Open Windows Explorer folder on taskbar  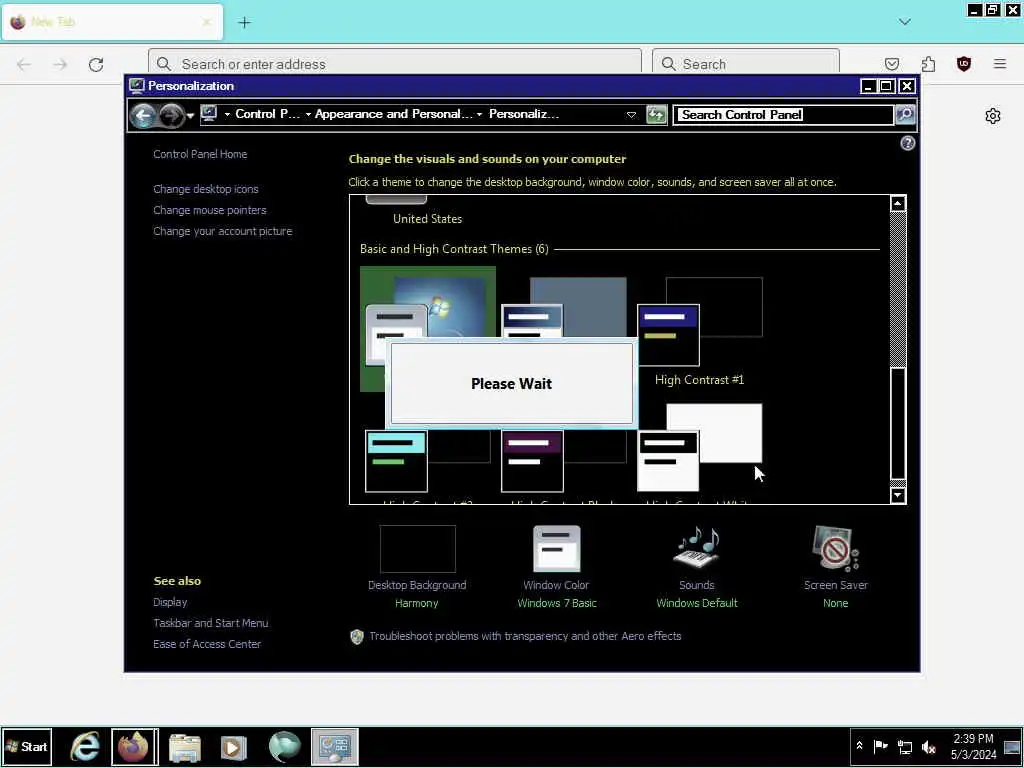[x=185, y=746]
